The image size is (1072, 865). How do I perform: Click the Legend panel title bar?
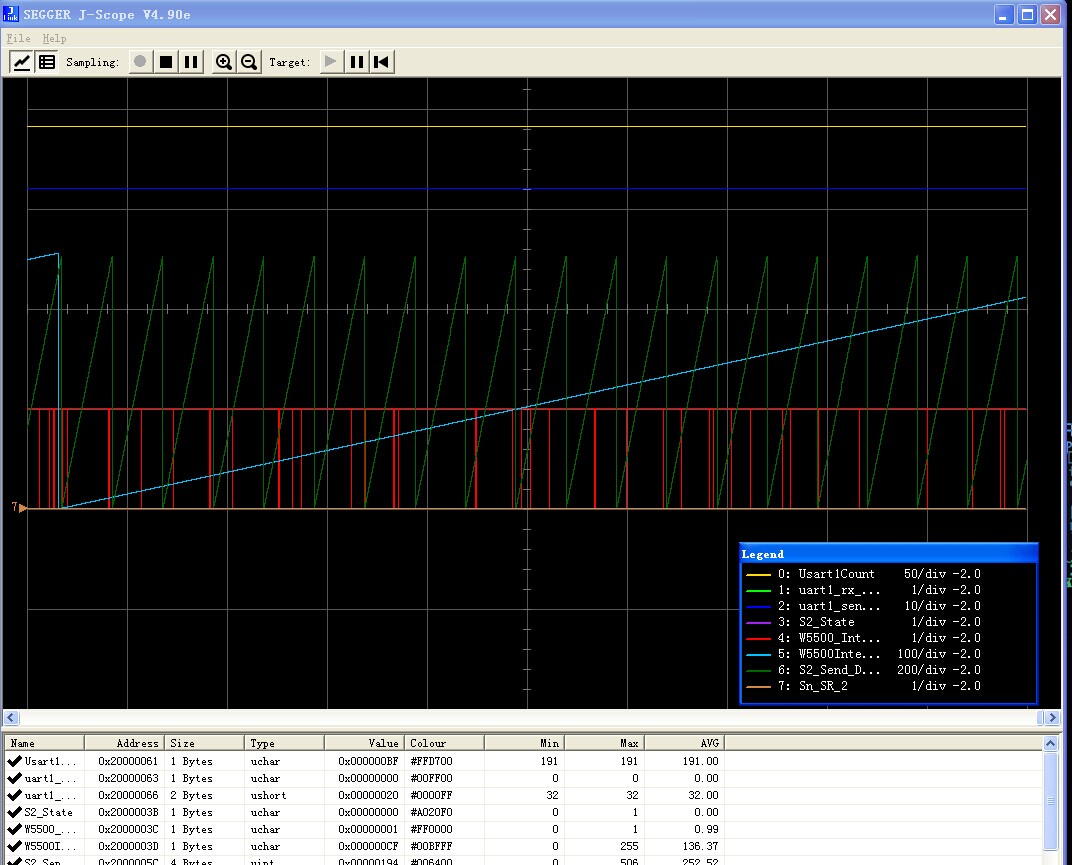tap(889, 554)
